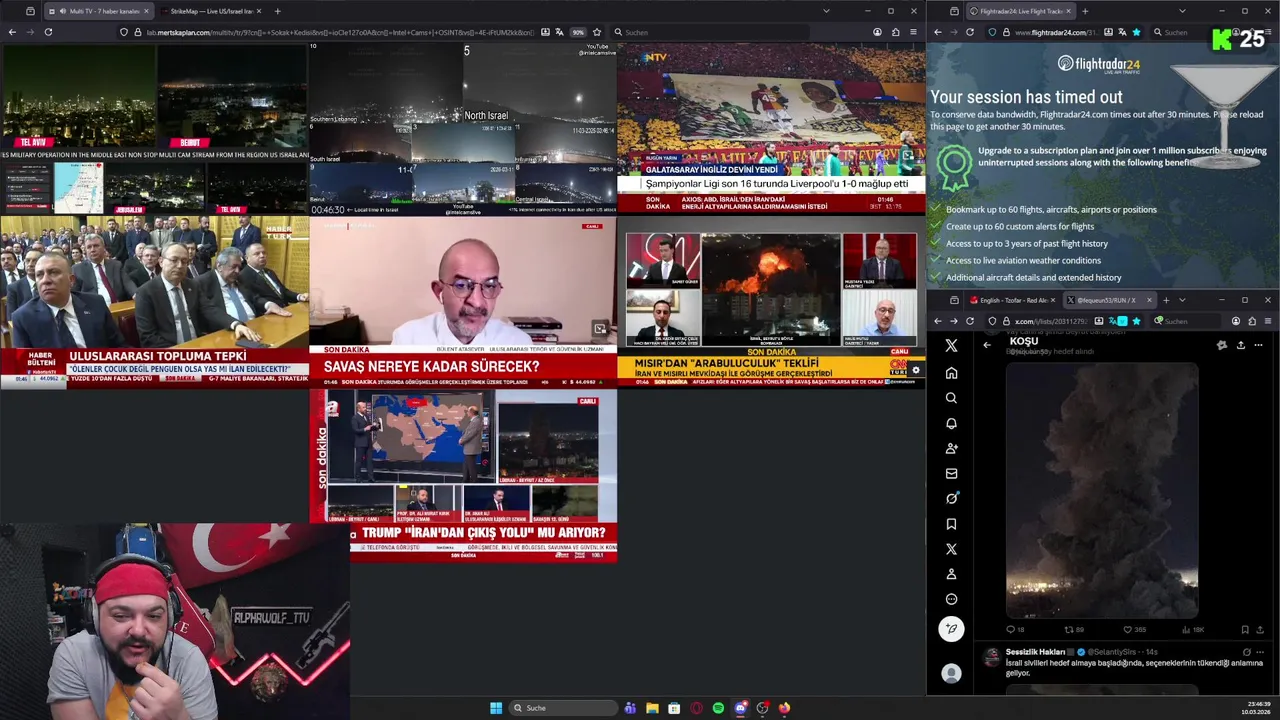View analytics of smoke post (18K)
The image size is (1280, 720).
tap(1193, 630)
